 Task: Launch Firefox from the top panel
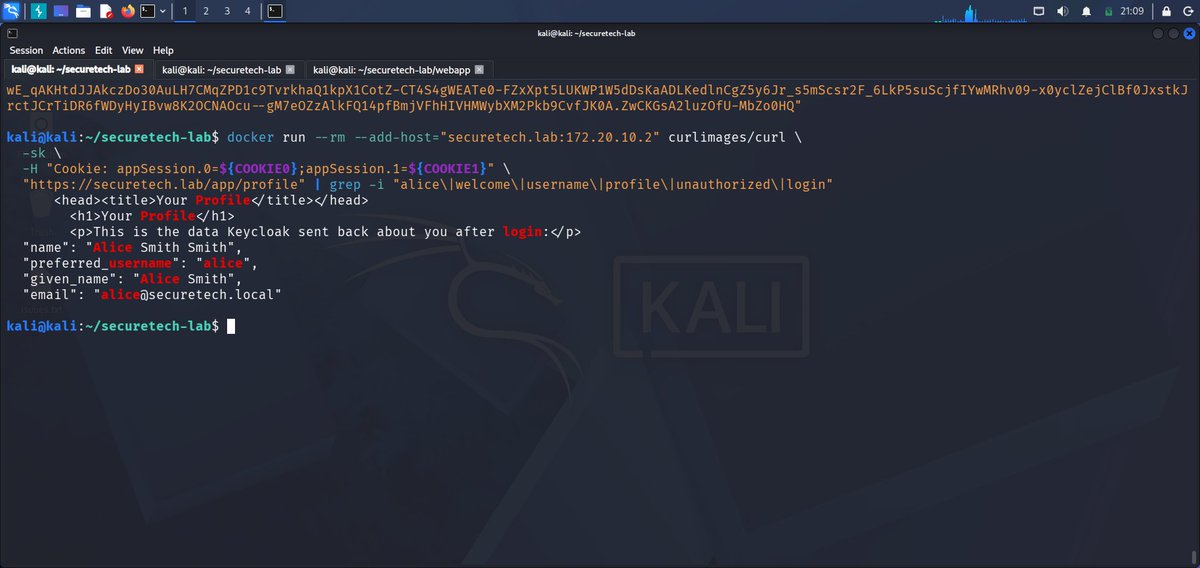tap(127, 11)
